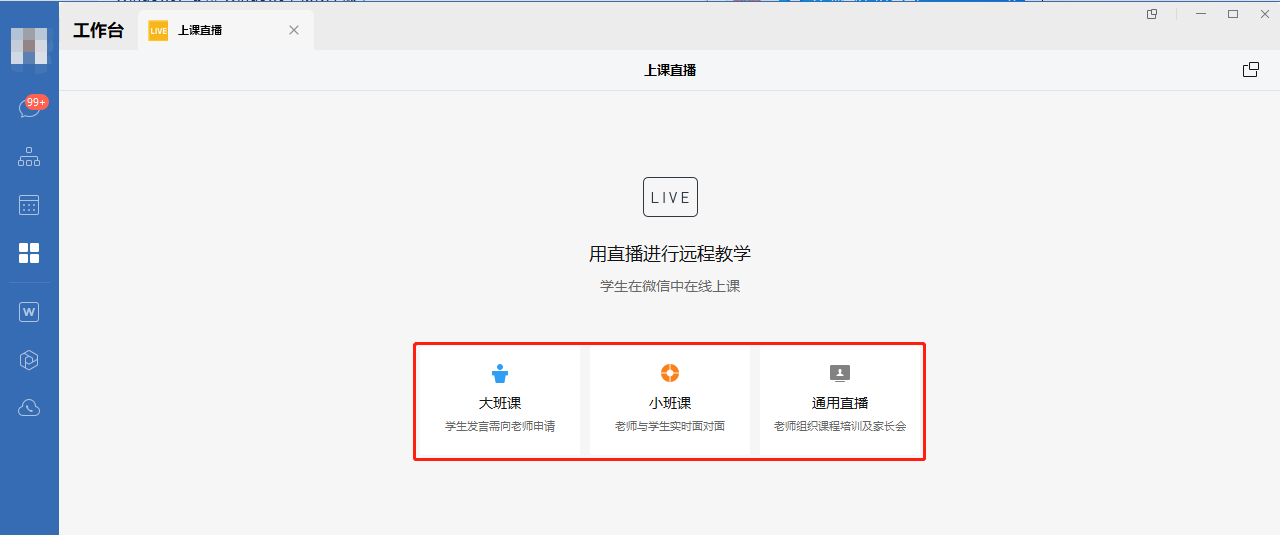This screenshot has width=1280, height=535.
Task: Click the yellow LIVE icon on tab
Action: click(158, 31)
